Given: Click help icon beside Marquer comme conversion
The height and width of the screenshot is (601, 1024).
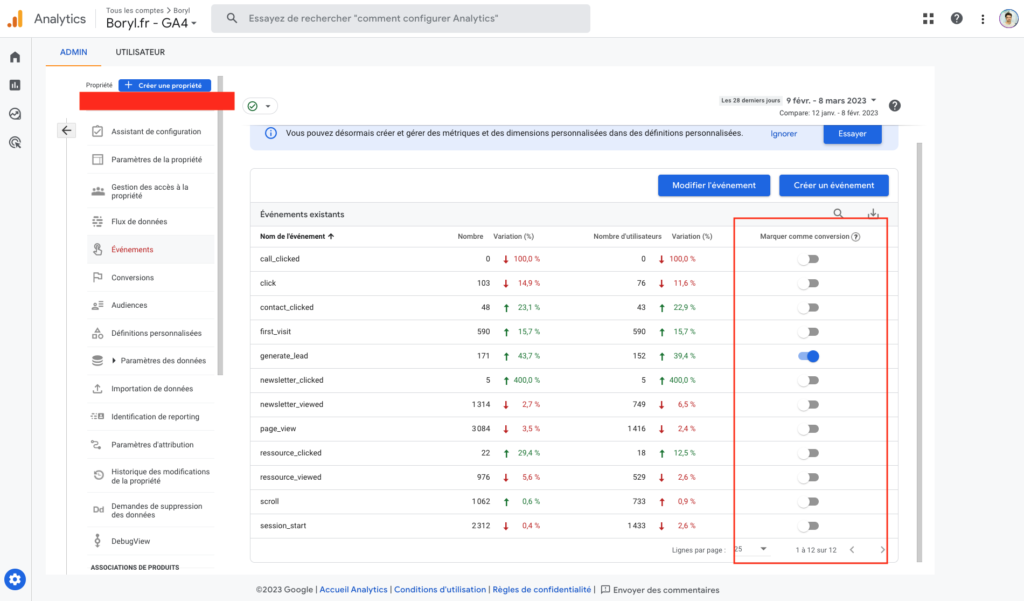Looking at the screenshot, I should coord(856,236).
